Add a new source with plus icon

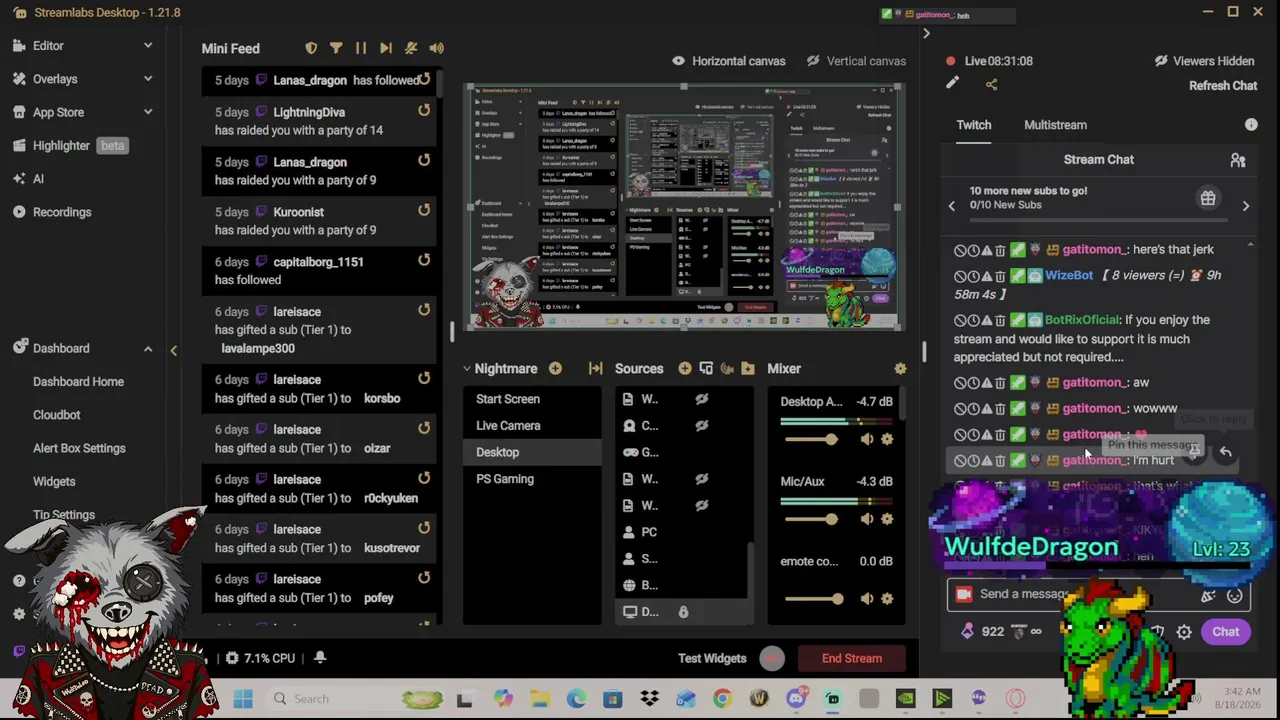[x=685, y=369]
